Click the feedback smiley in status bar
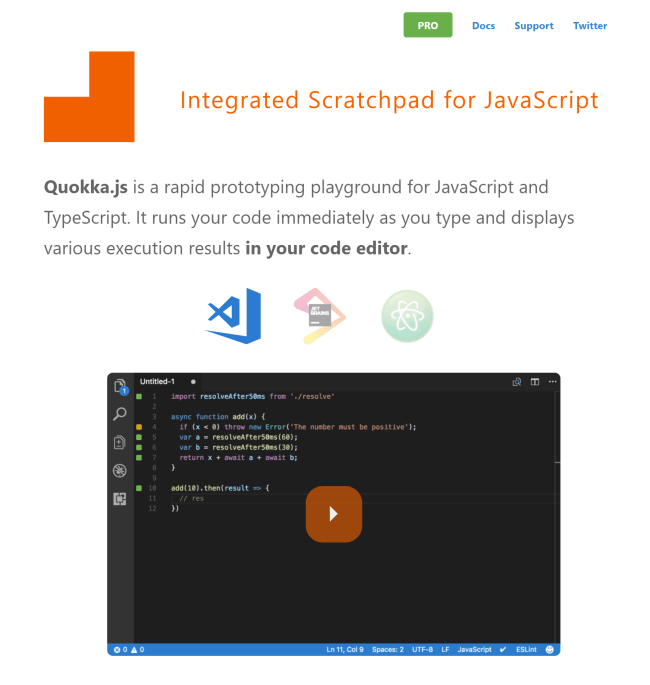This screenshot has width=650, height=685. point(549,650)
